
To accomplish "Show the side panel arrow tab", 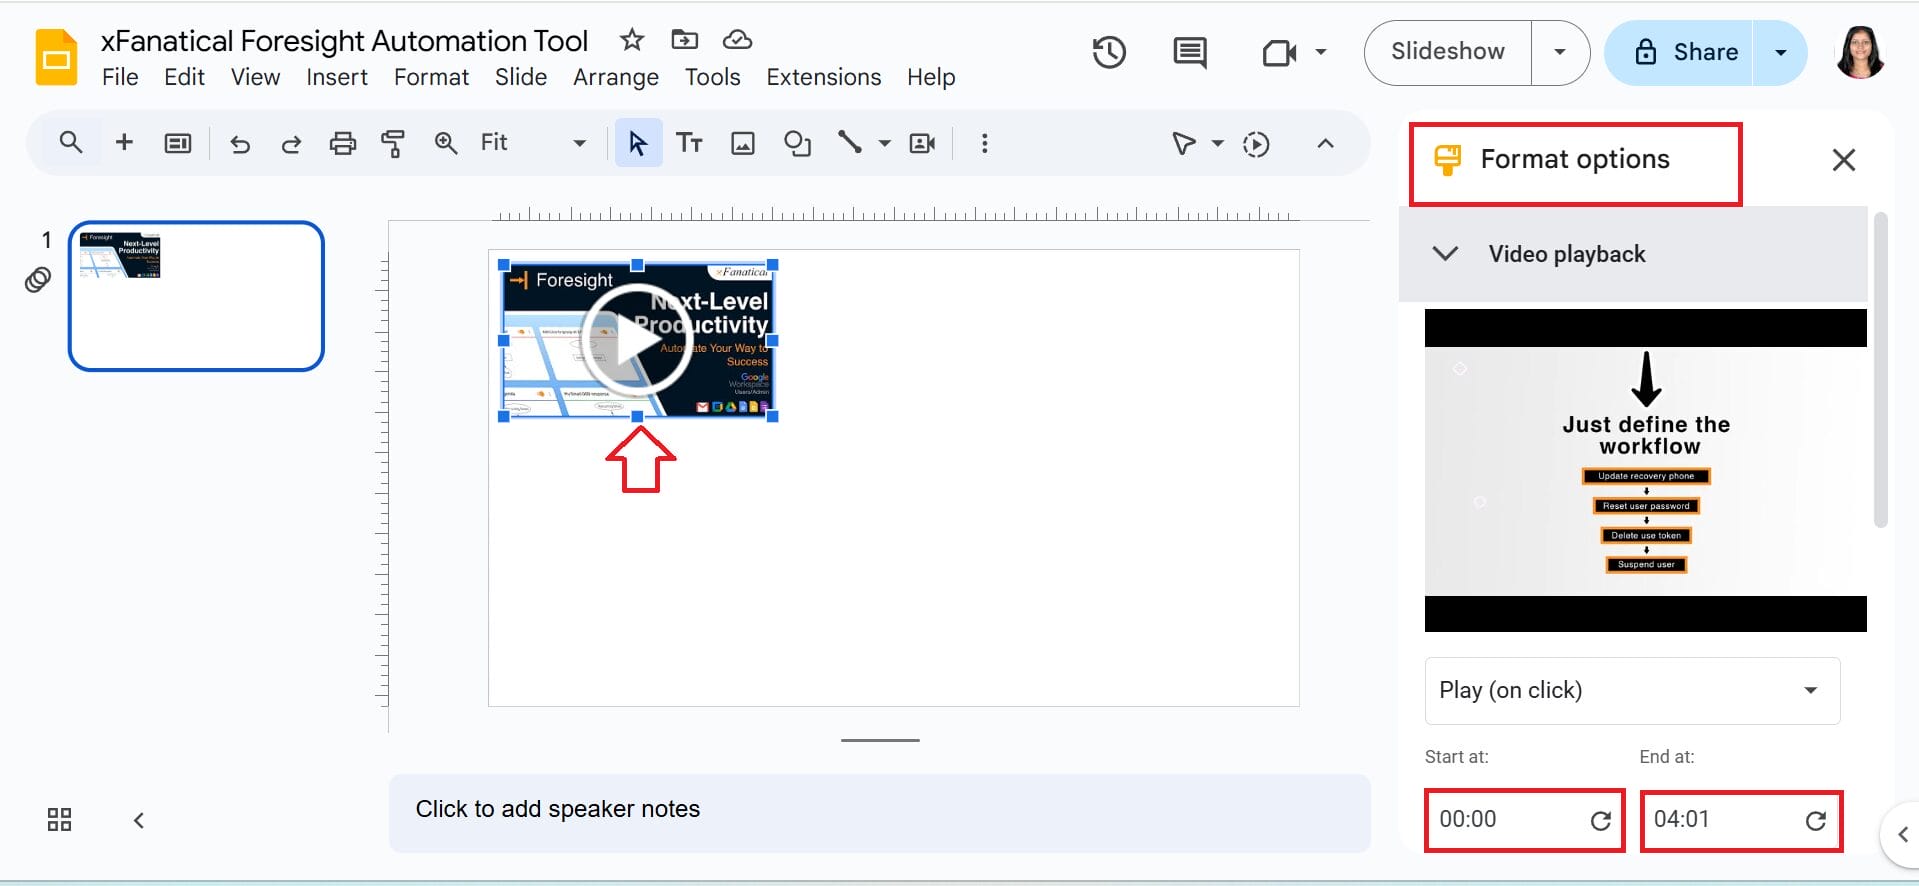I will click(x=1901, y=833).
